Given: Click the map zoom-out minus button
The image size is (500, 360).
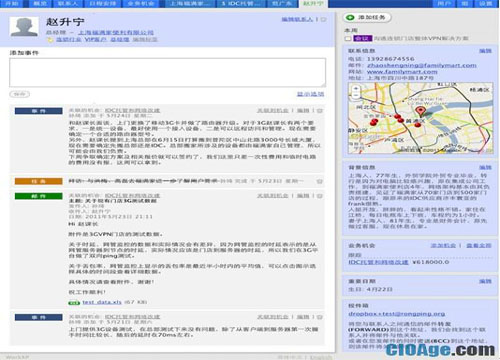Looking at the screenshot, I should pos(356,95).
